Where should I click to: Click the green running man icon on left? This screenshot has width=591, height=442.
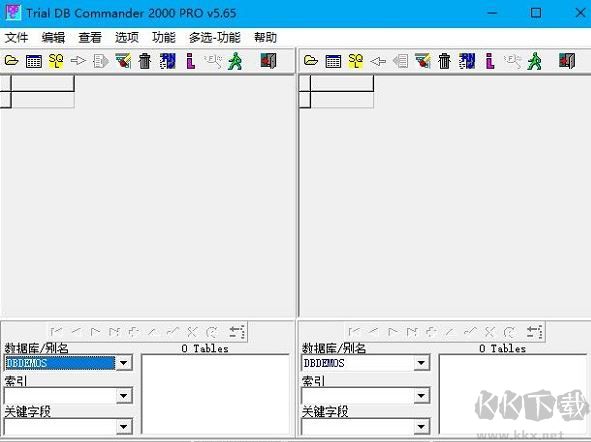coord(235,61)
